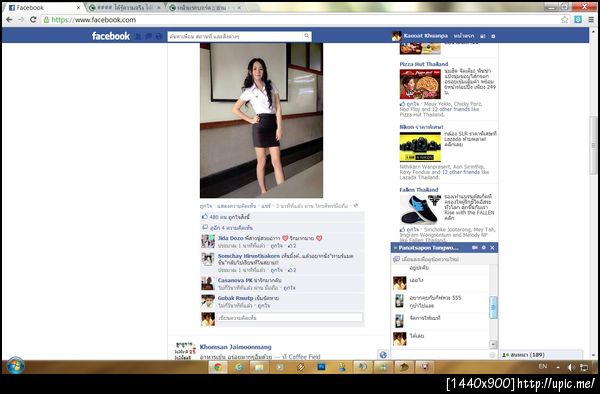Open Windows Start button
The height and width of the screenshot is (394, 600).
(15, 366)
